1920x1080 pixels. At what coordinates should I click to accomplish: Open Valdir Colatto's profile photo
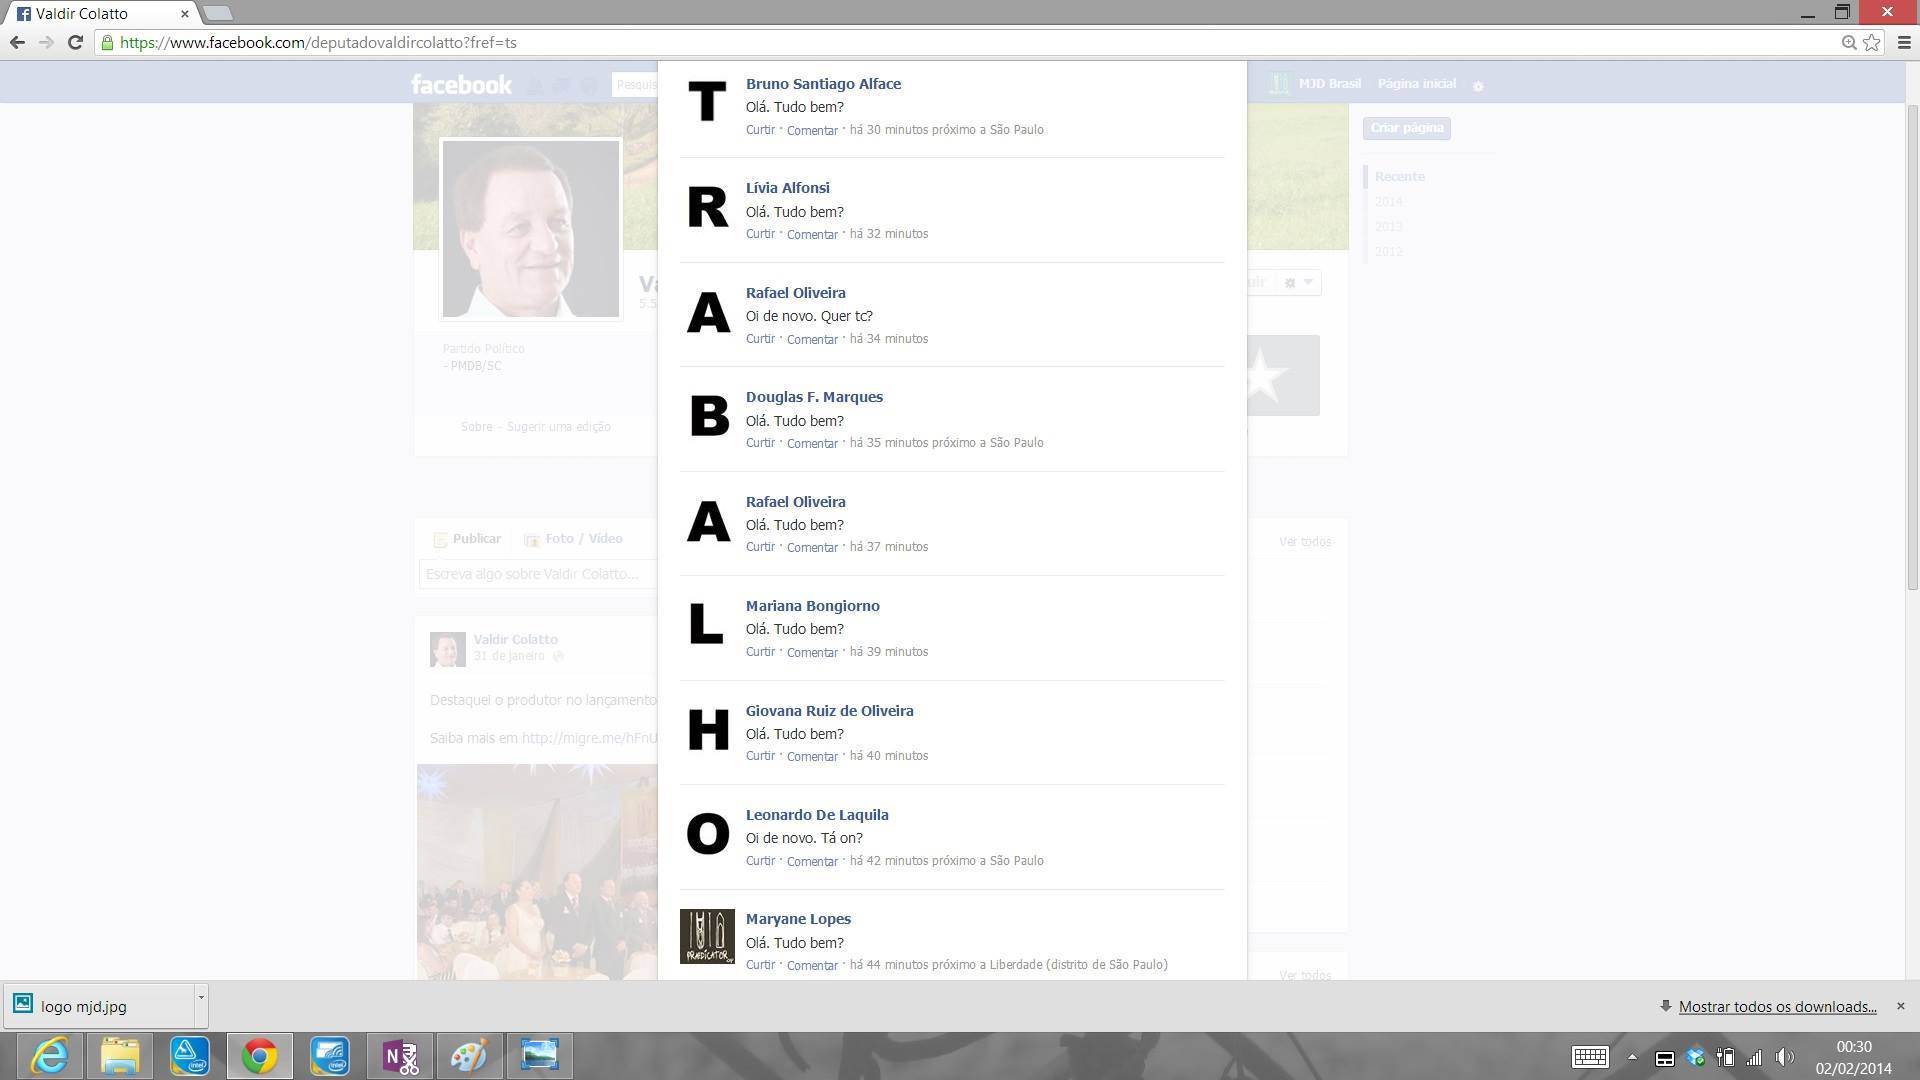click(531, 229)
